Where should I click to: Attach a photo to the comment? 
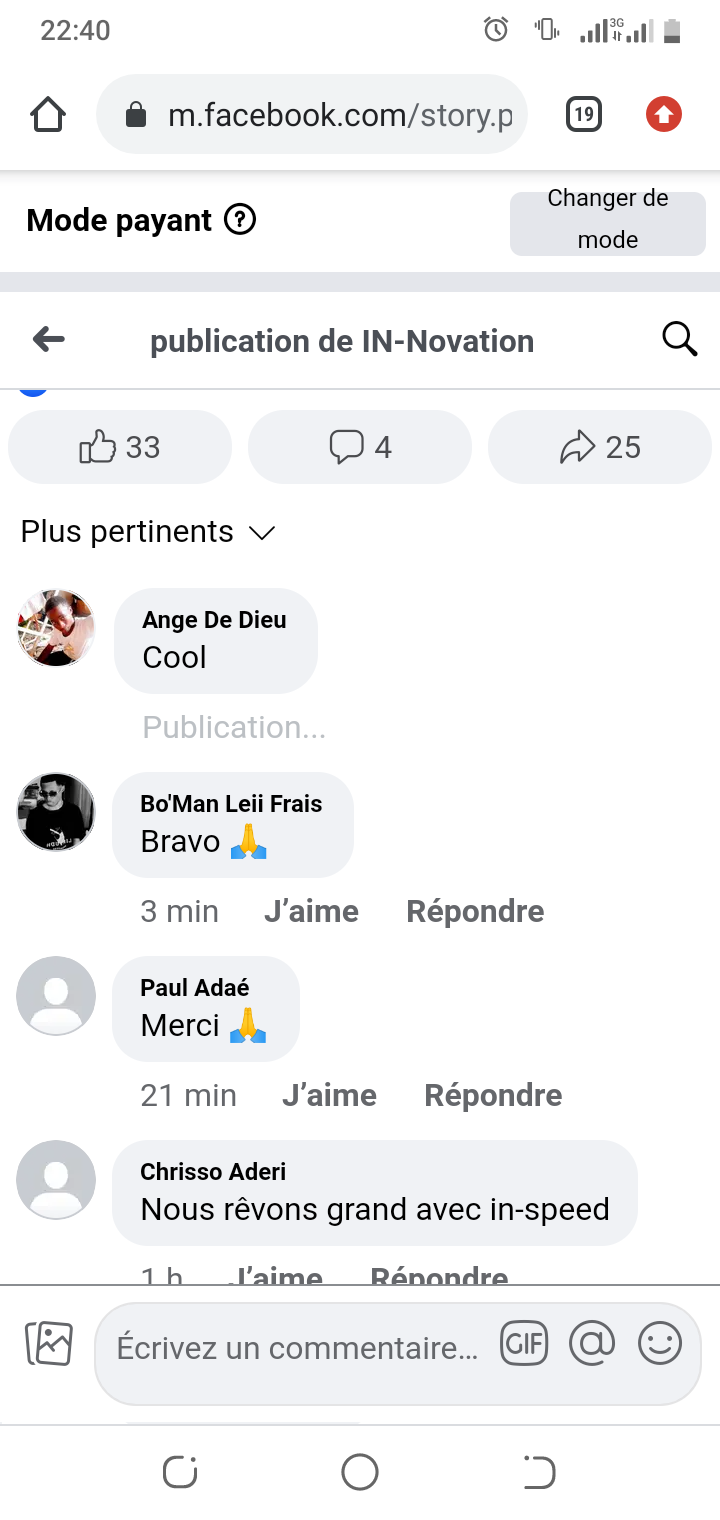coord(49,1343)
